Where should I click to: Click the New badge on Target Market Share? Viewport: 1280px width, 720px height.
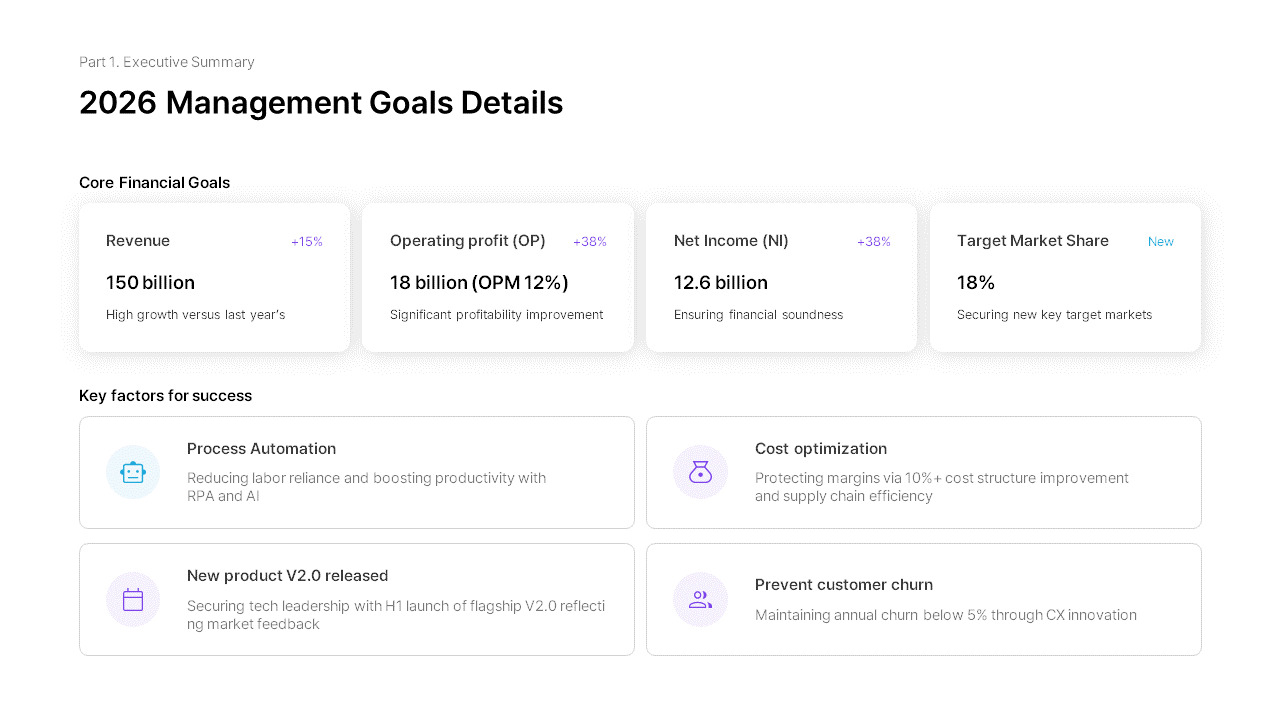(1160, 242)
